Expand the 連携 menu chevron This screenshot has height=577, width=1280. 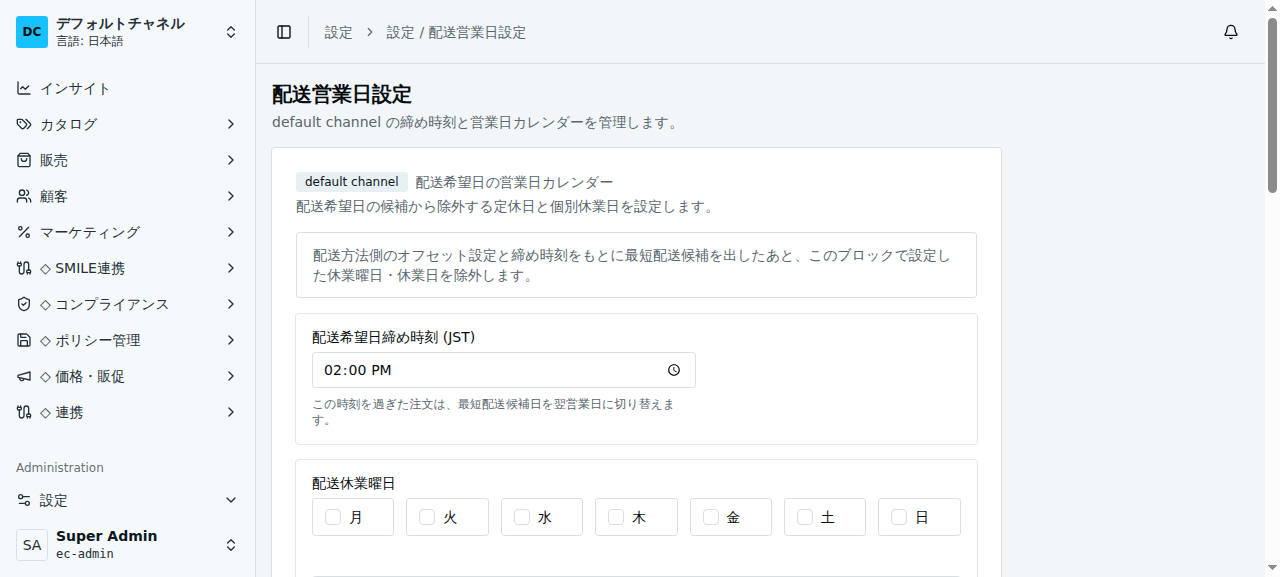pyautogui.click(x=231, y=412)
